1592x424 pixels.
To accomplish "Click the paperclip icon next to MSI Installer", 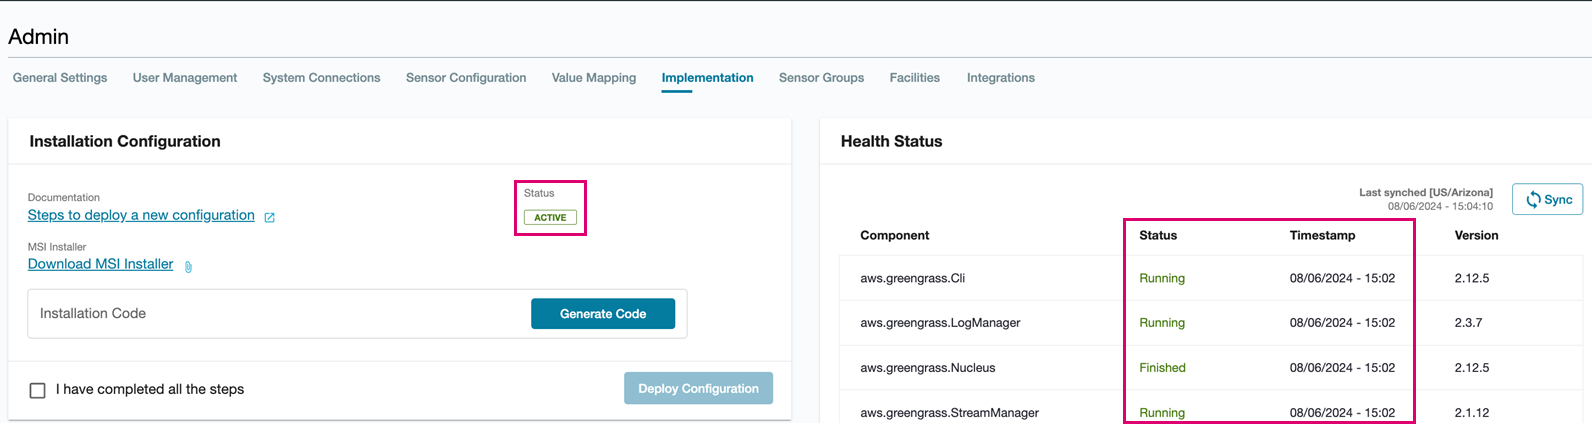I will coord(188,266).
